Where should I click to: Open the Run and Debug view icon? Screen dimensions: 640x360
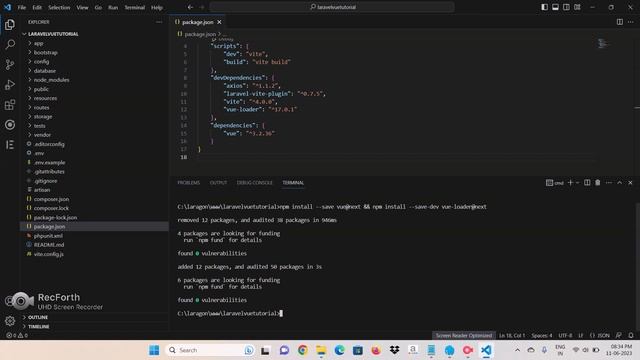click(x=10, y=84)
